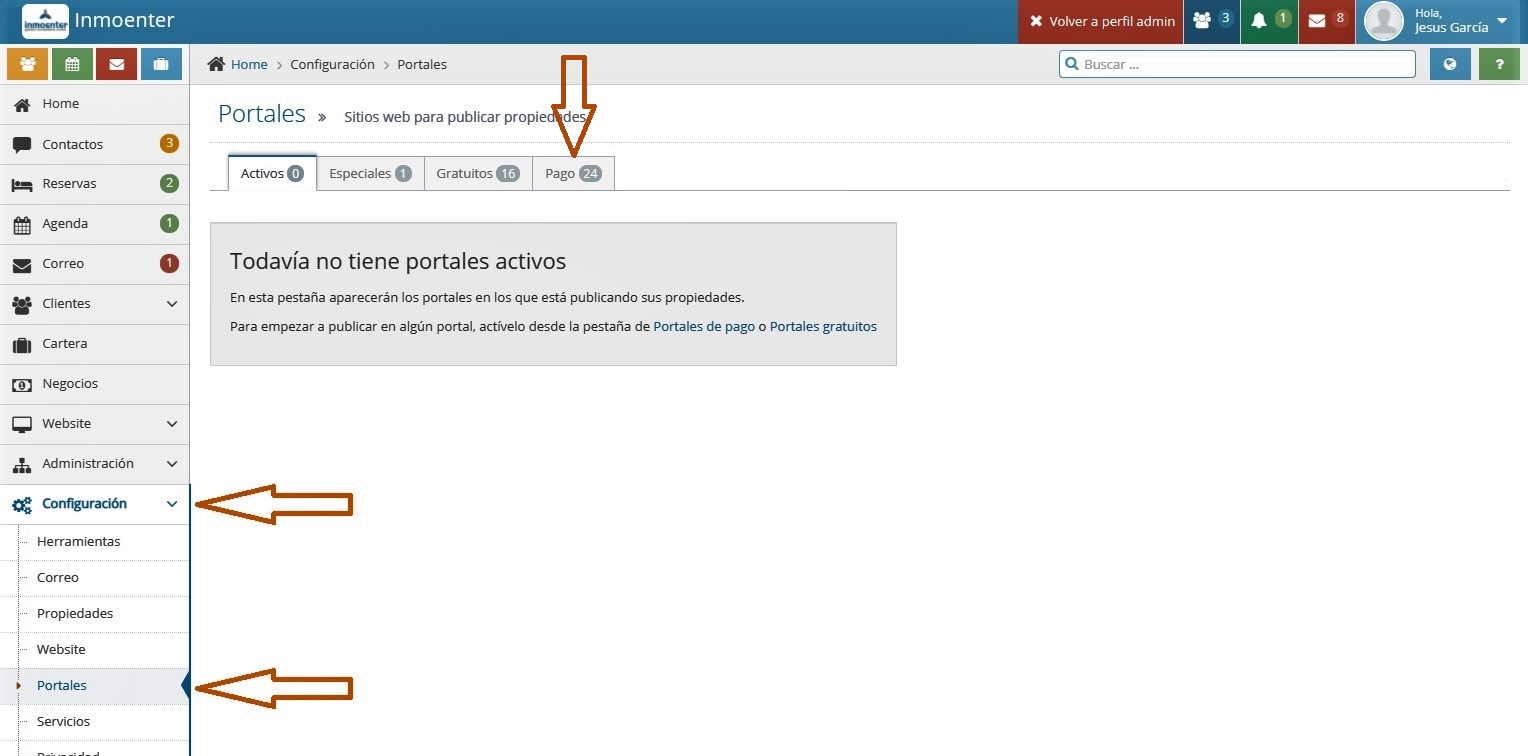
Task: Click the Configuración gears icon
Action: (x=22, y=505)
